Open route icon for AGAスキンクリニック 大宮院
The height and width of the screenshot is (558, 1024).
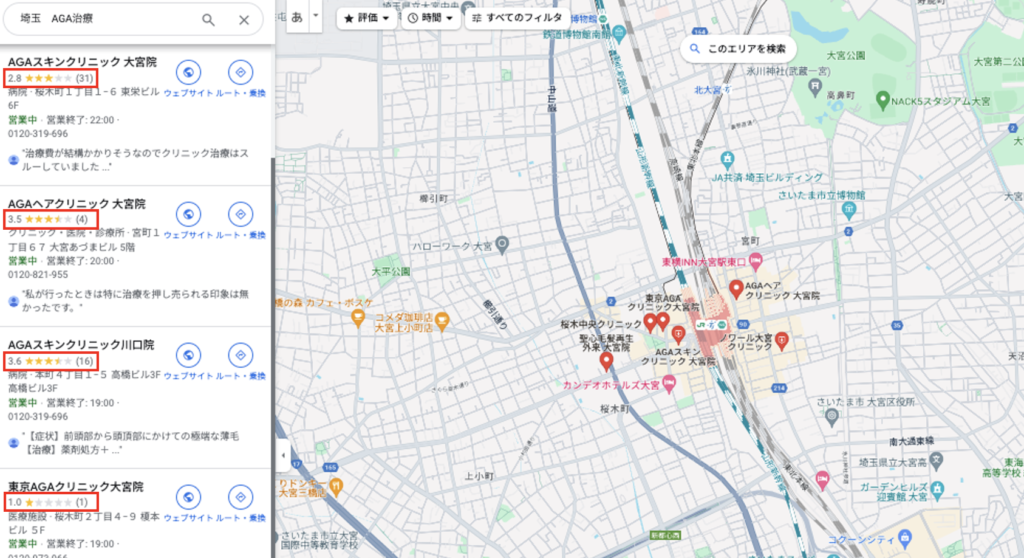click(x=240, y=73)
